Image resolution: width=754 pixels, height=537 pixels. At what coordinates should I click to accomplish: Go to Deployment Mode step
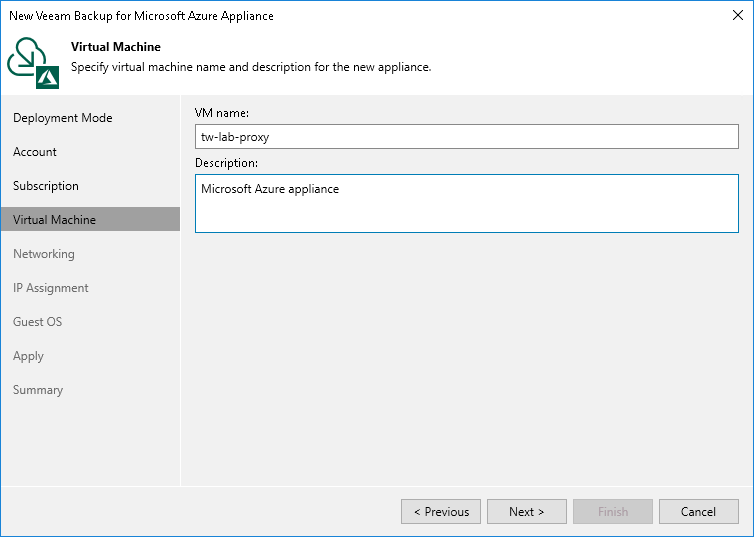click(62, 118)
